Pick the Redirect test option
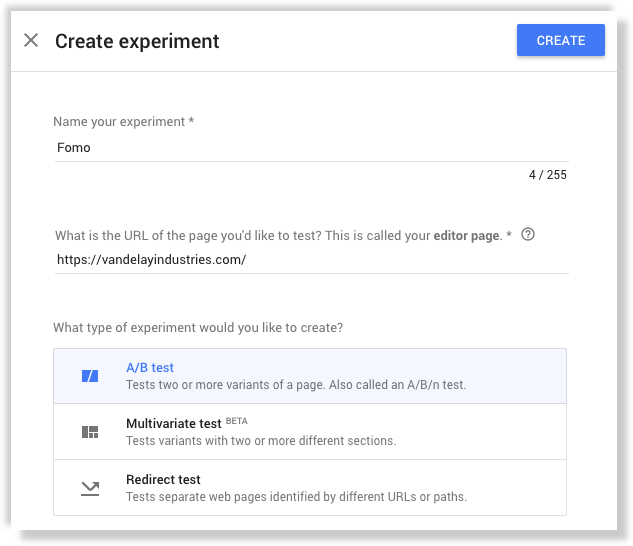633x546 pixels. coord(310,487)
